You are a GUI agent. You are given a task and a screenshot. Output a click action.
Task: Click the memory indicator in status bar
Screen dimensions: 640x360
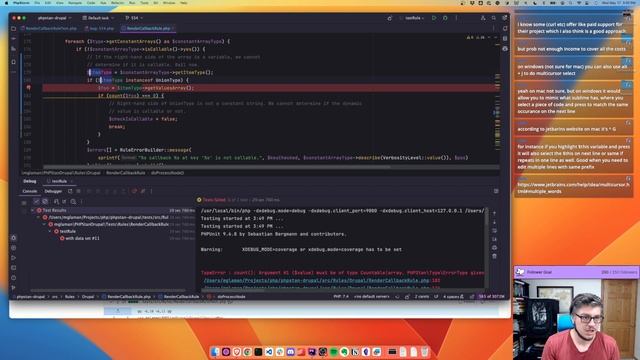coord(491,297)
